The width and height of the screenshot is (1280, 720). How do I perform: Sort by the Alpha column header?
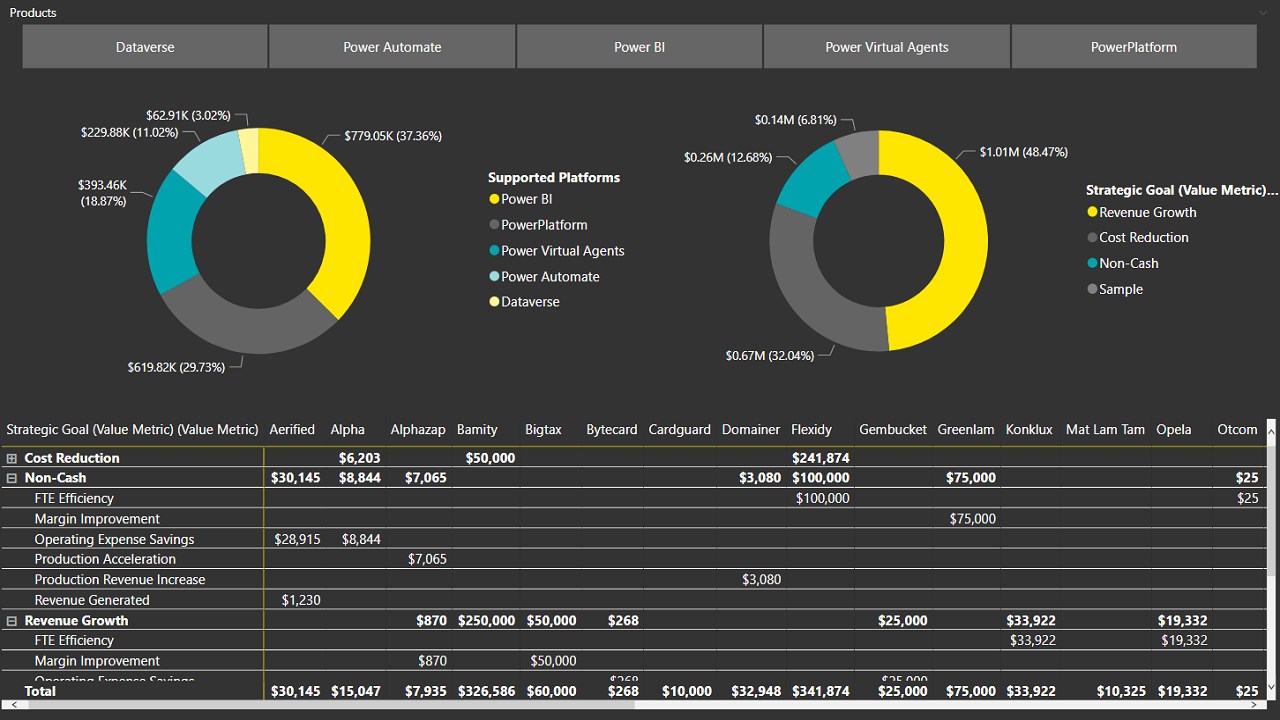[x=348, y=429]
